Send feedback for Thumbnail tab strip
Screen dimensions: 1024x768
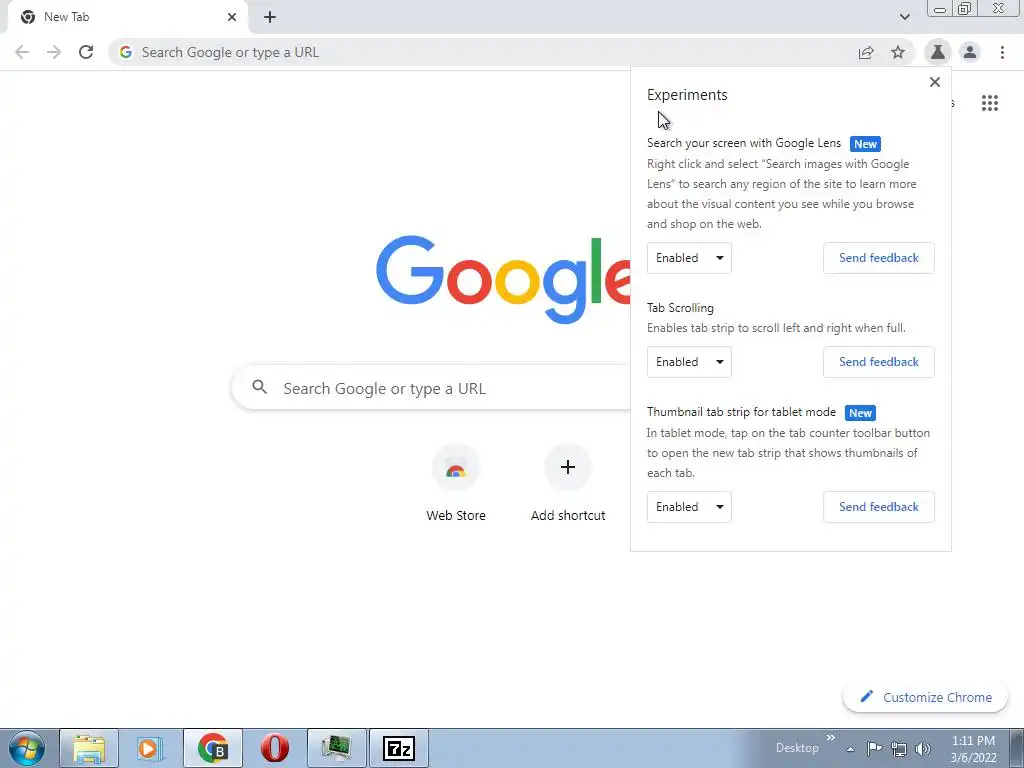pos(878,507)
